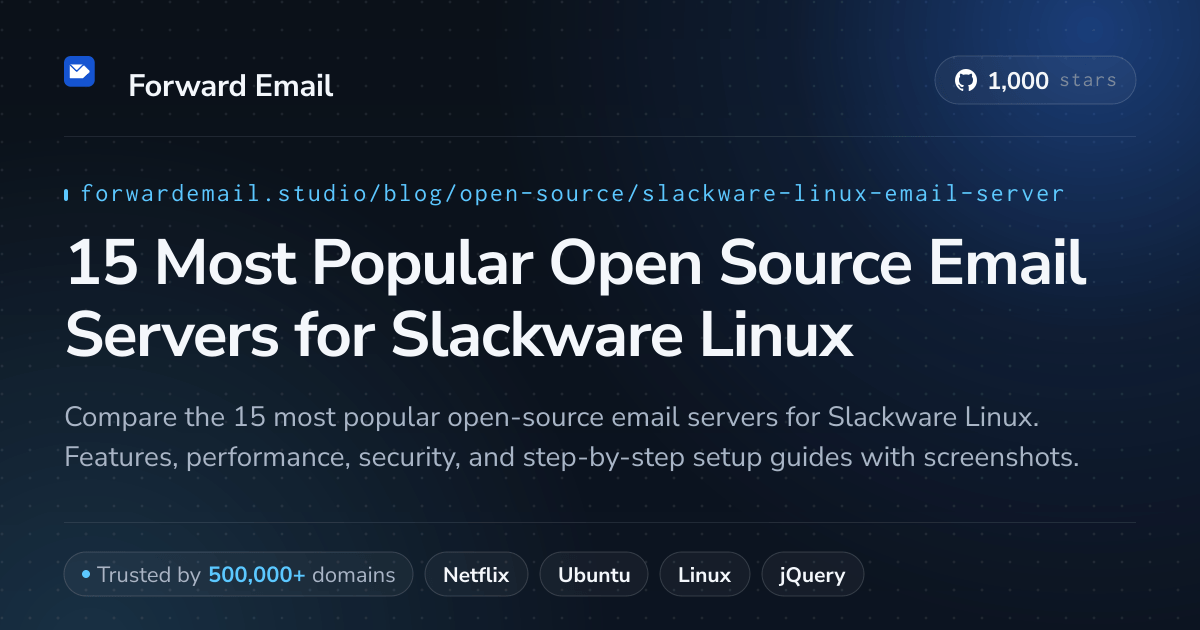Click the Compare the 15 most popular description
Screen dimensions: 1200x630
pyautogui.click(x=572, y=436)
